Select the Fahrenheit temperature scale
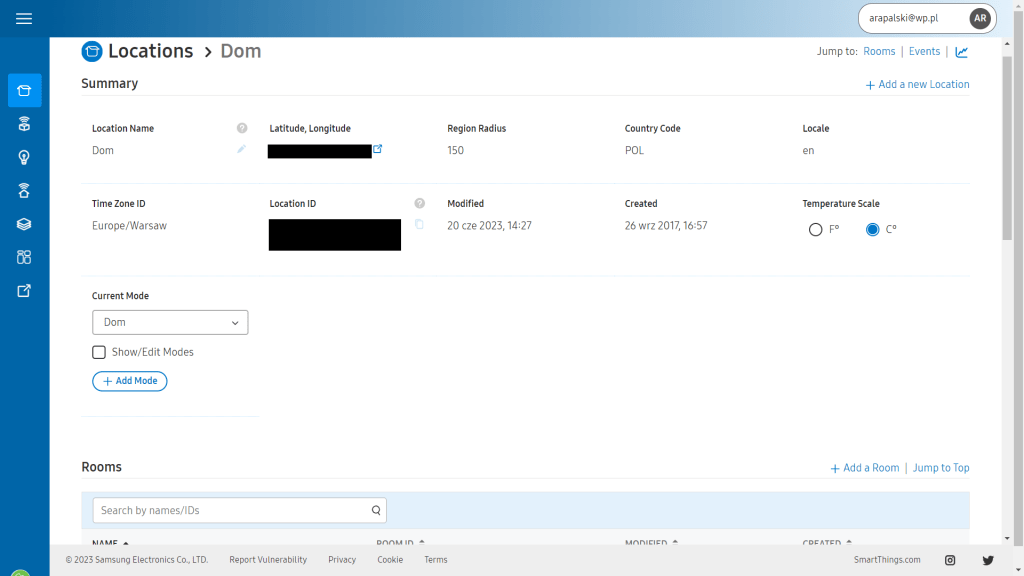This screenshot has height=576, width=1024. 816,230
